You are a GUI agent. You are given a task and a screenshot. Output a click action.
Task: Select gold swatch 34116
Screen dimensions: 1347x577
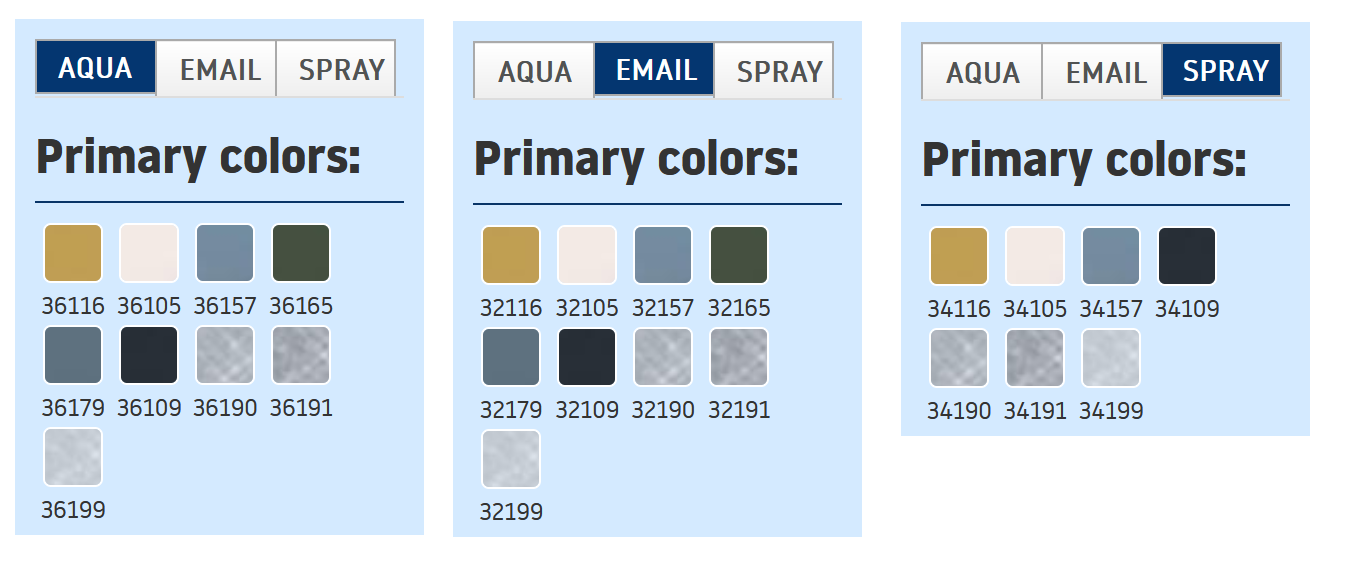click(x=959, y=256)
